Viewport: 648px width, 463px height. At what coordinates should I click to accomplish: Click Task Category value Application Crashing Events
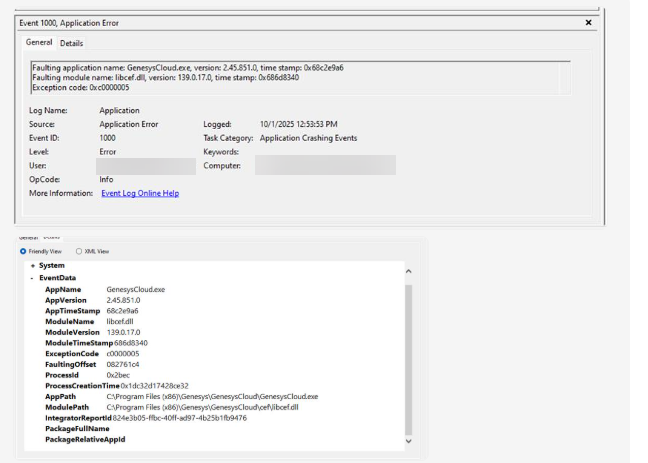pos(308,138)
